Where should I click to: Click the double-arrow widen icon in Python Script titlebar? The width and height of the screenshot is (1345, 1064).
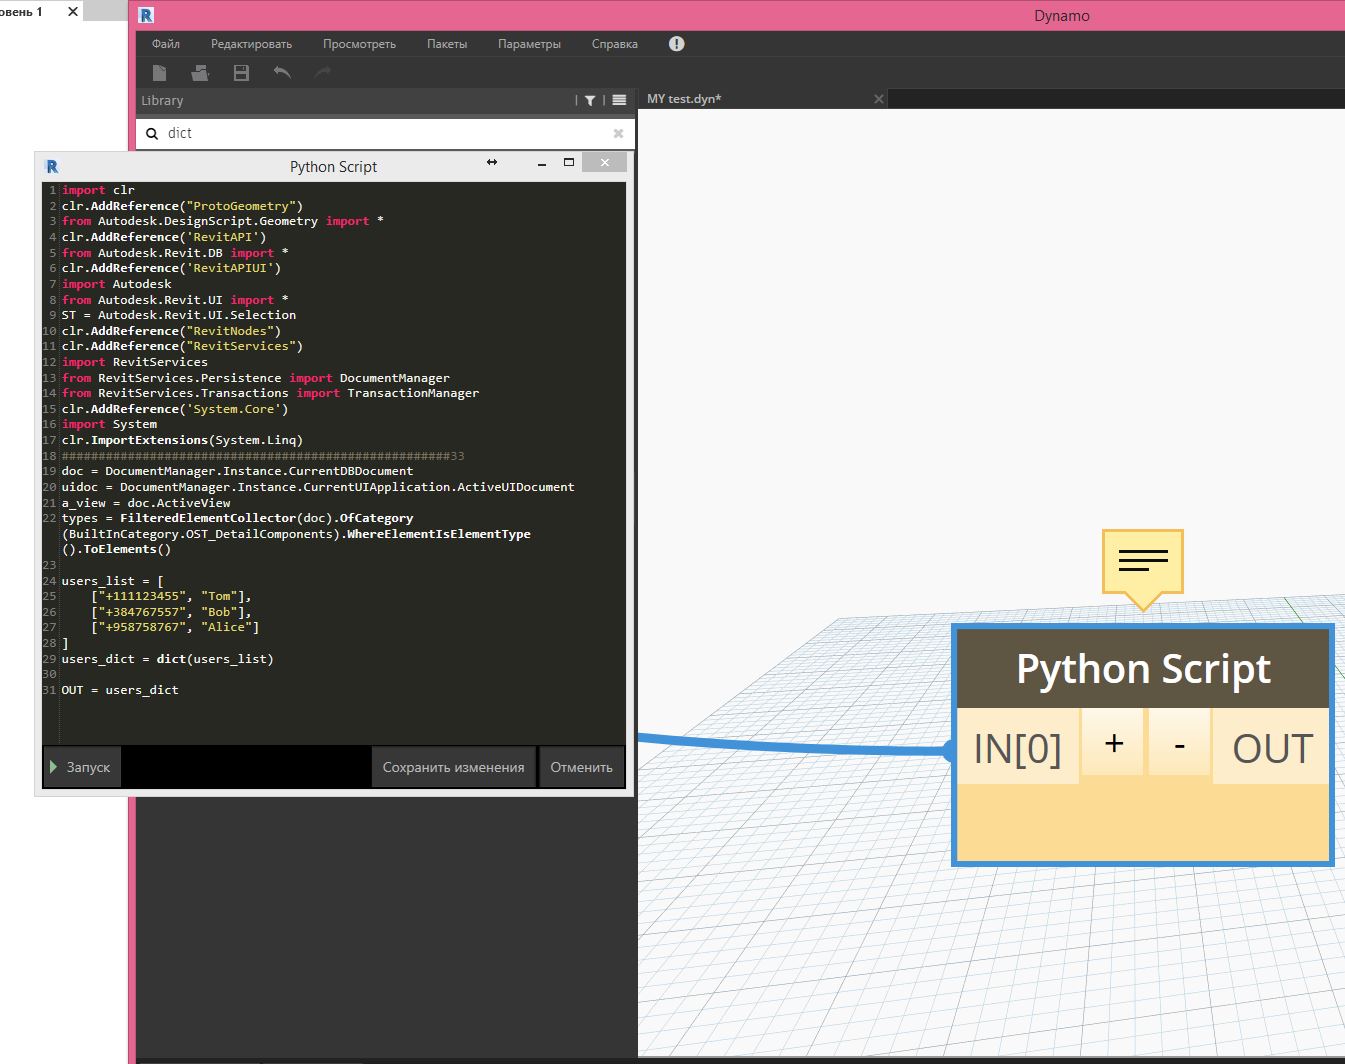[492, 162]
